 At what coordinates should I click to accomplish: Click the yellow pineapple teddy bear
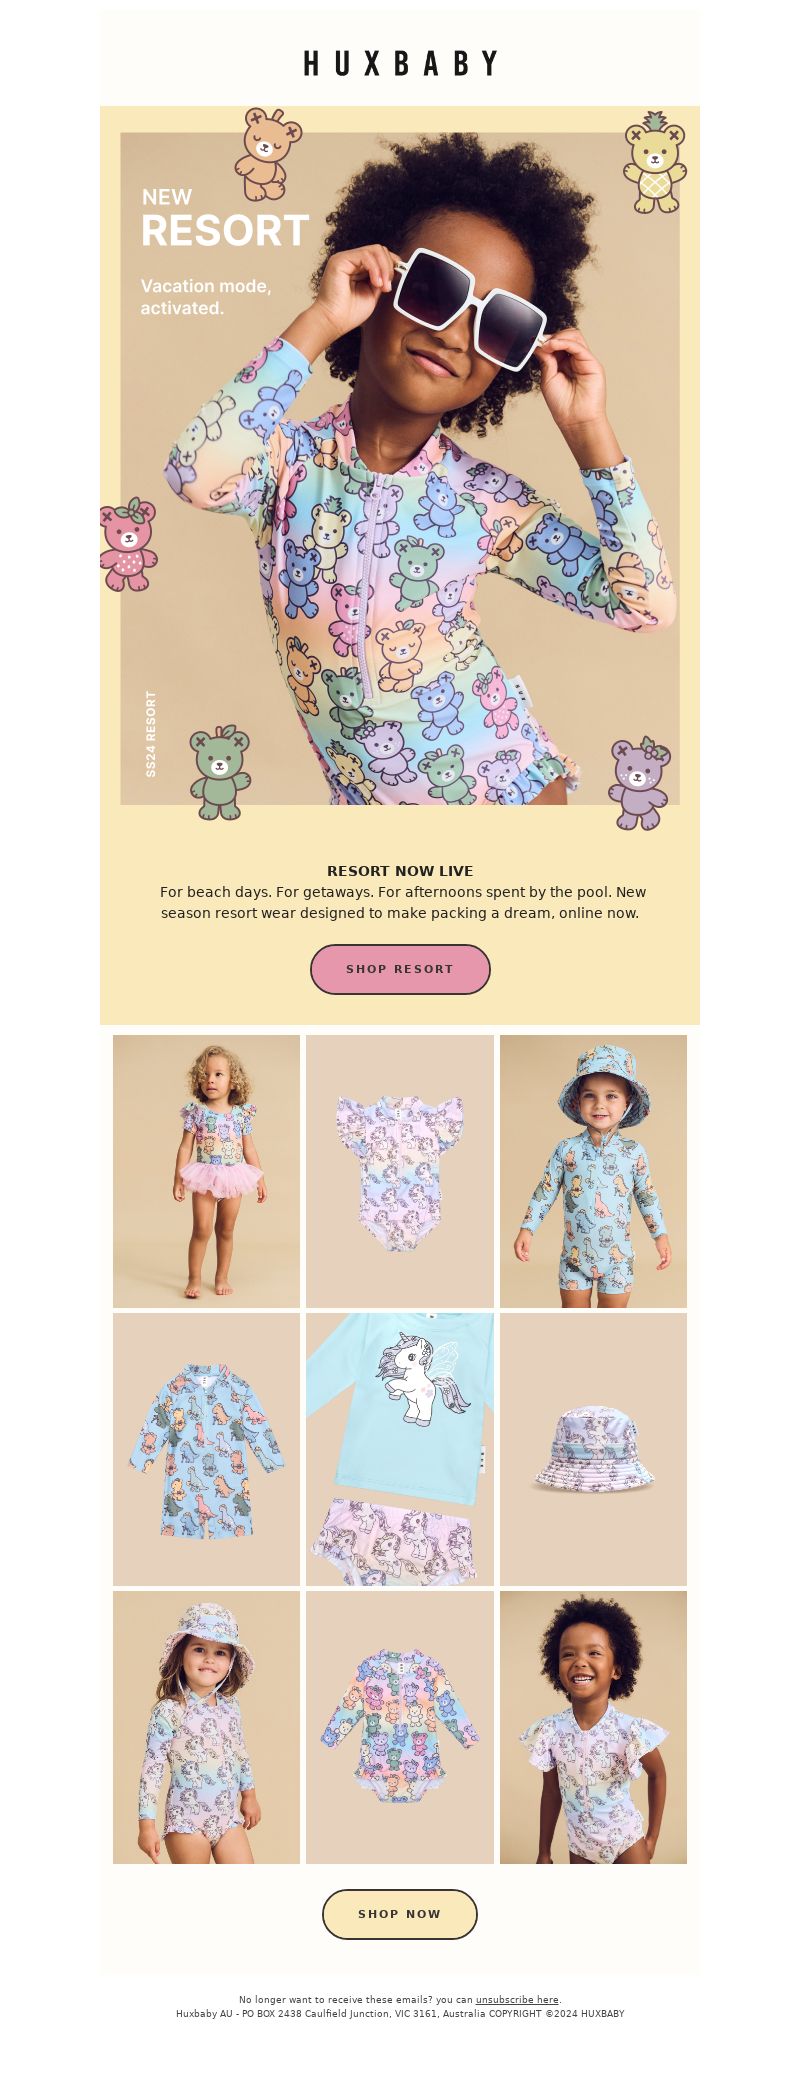click(655, 163)
